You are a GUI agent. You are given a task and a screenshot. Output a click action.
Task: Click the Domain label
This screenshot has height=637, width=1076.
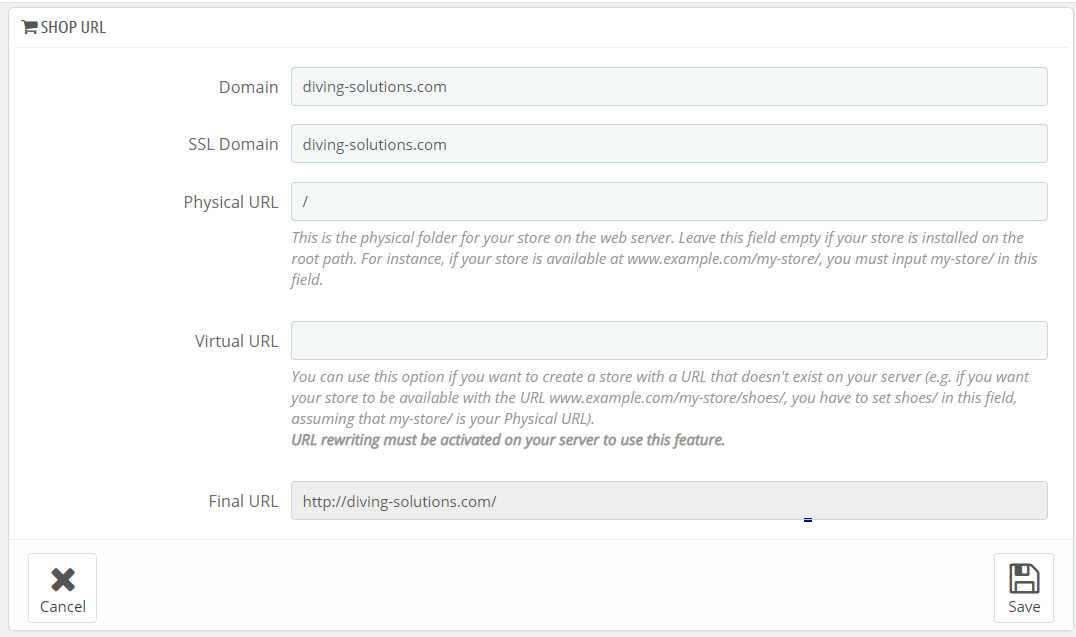pyautogui.click(x=248, y=87)
